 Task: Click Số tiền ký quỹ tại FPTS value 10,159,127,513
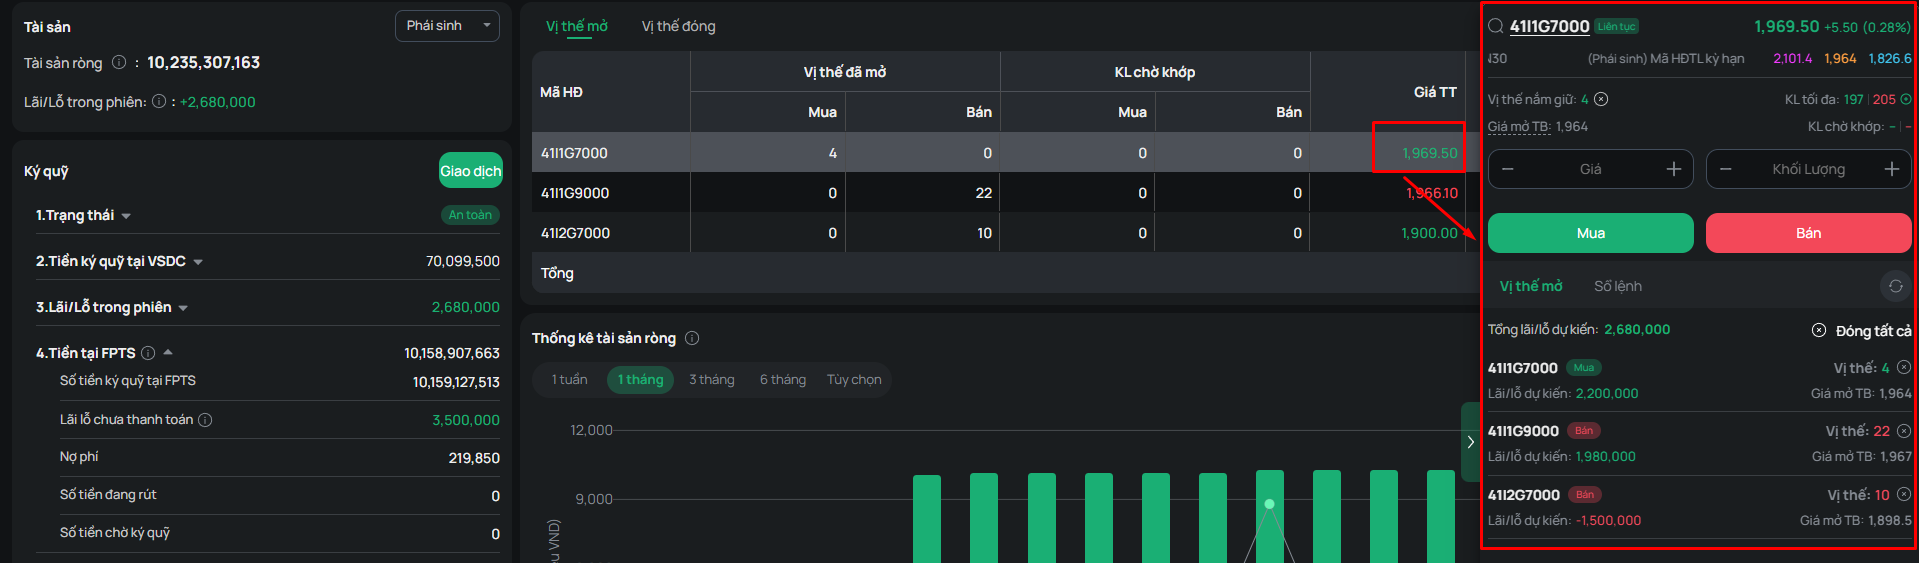pos(456,382)
